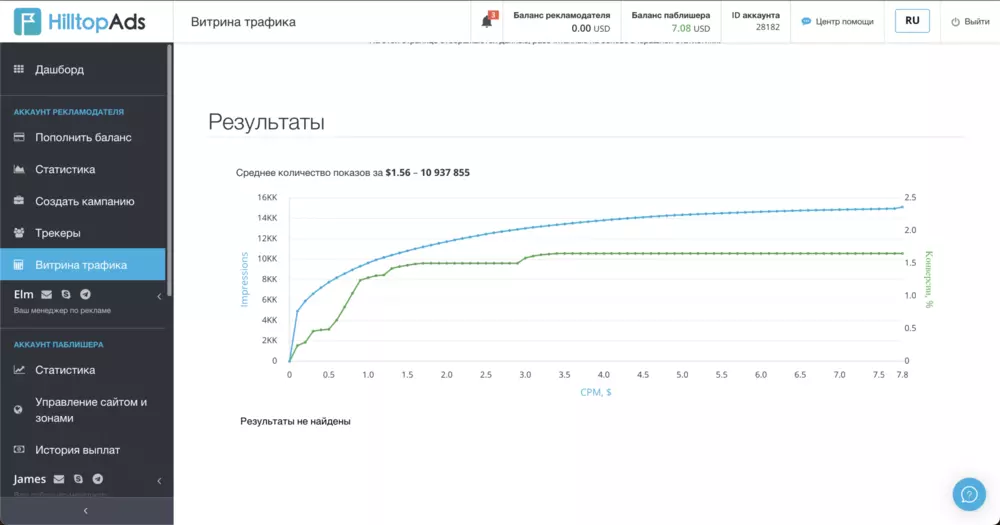1000x525 pixels.
Task: Collapse the sidebar with bottom arrow
Action: pyautogui.click(x=86, y=511)
